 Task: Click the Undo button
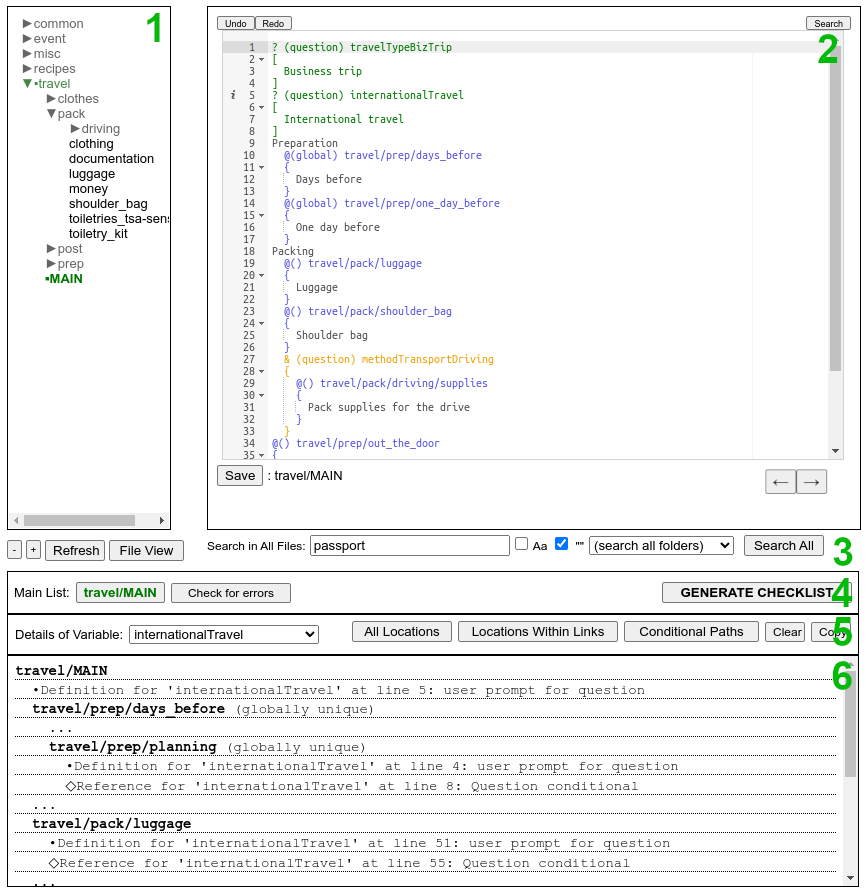coord(235,23)
